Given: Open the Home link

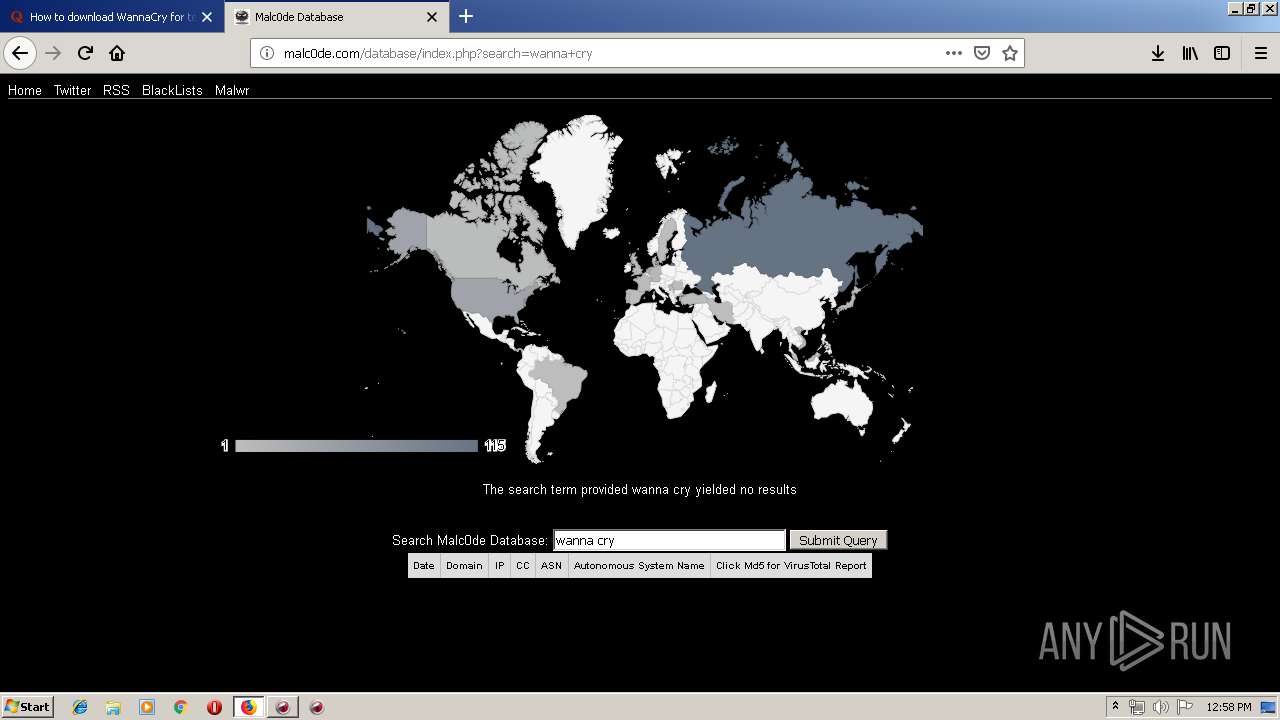Looking at the screenshot, I should point(25,90).
